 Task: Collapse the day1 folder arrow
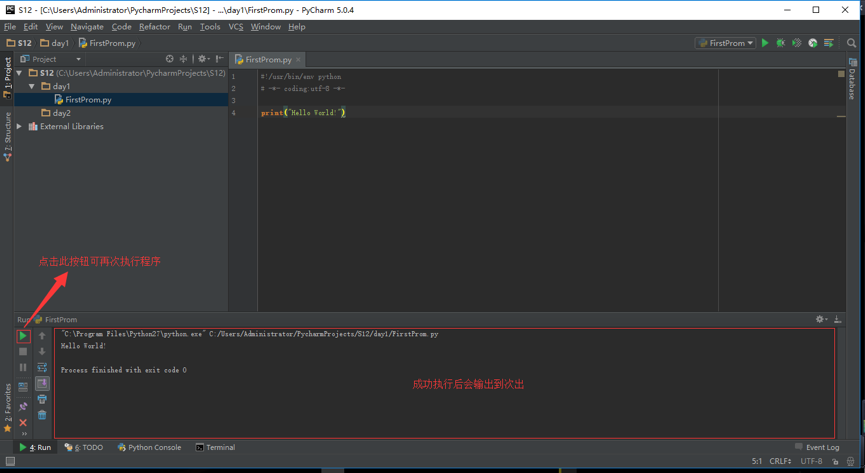click(x=32, y=86)
